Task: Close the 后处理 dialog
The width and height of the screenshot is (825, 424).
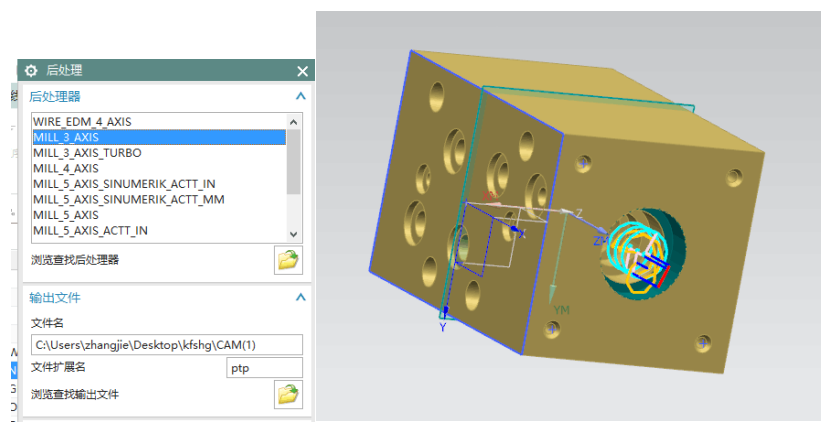Action: click(302, 71)
